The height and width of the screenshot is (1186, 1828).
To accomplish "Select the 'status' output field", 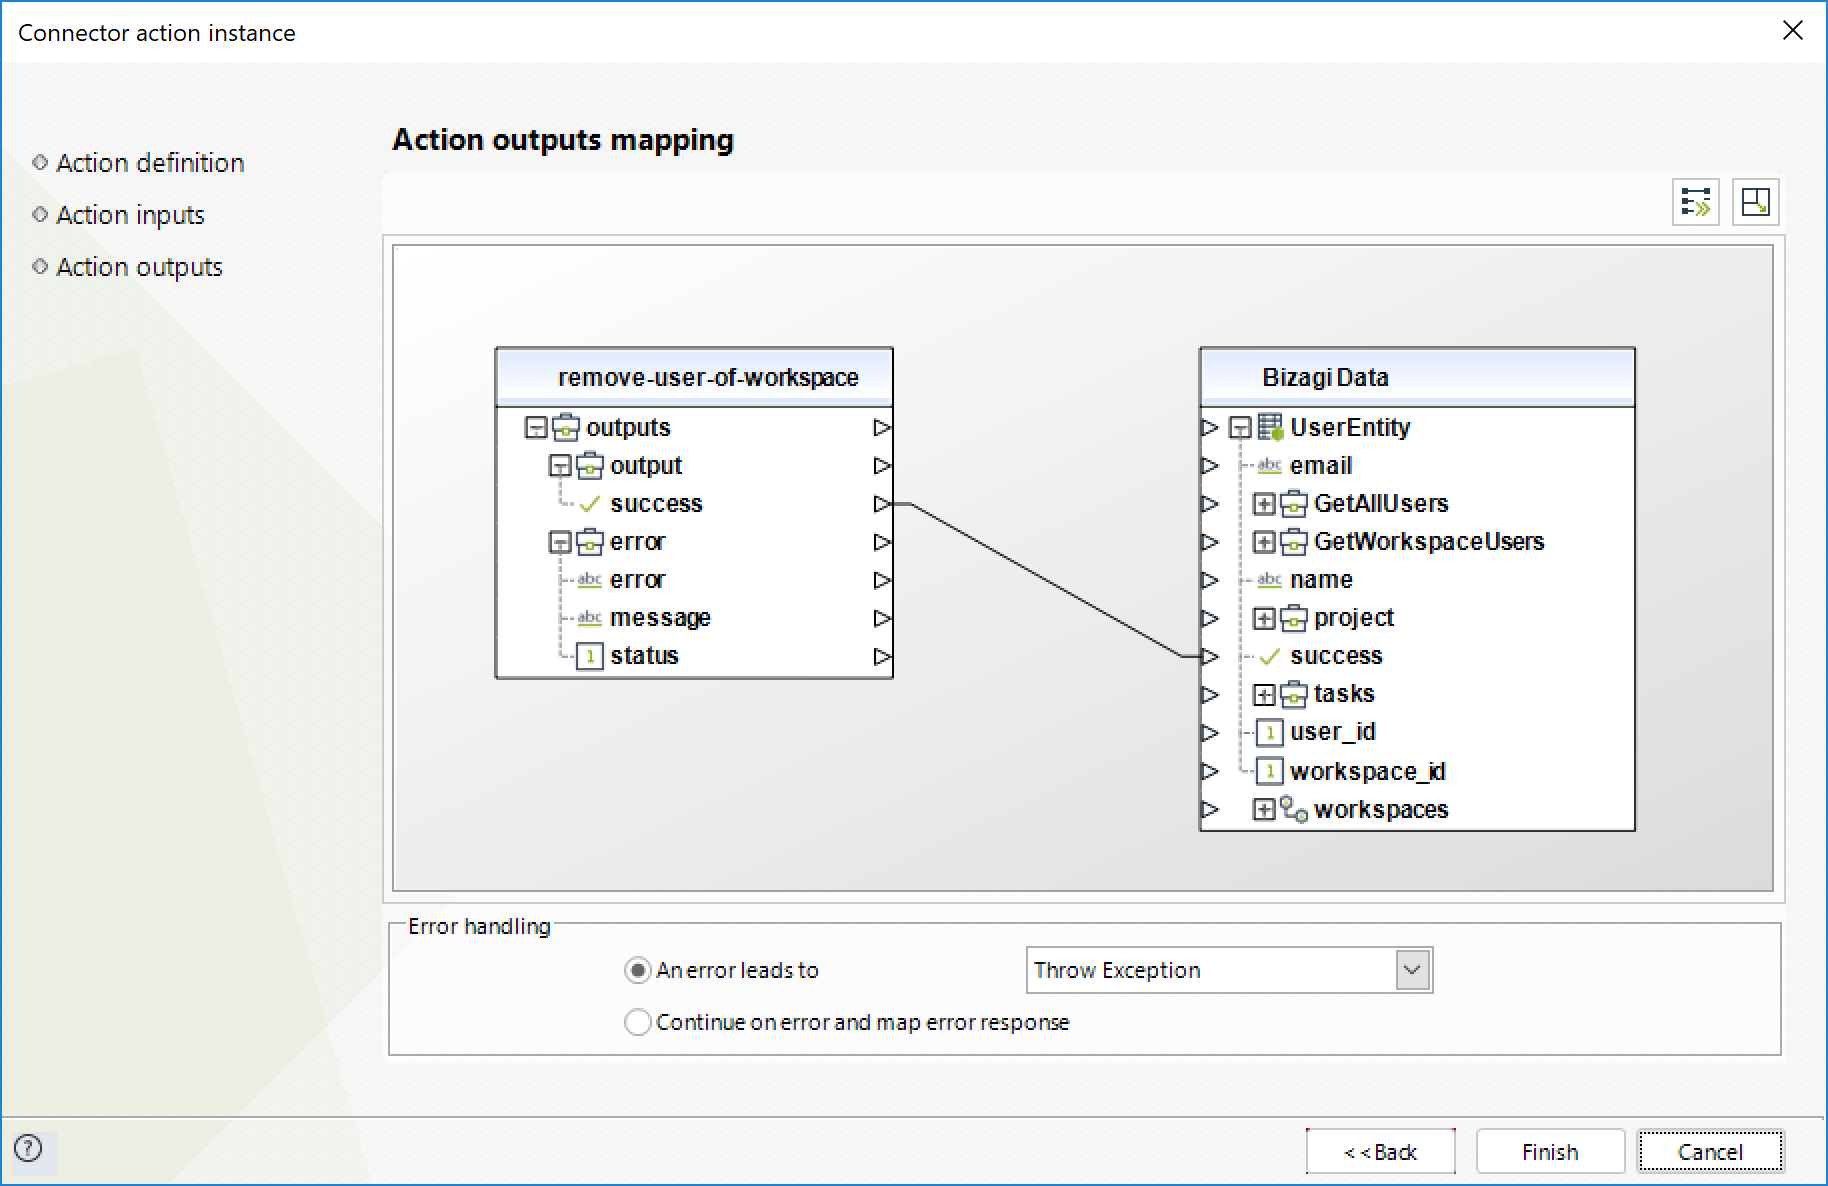I will pyautogui.click(x=644, y=656).
